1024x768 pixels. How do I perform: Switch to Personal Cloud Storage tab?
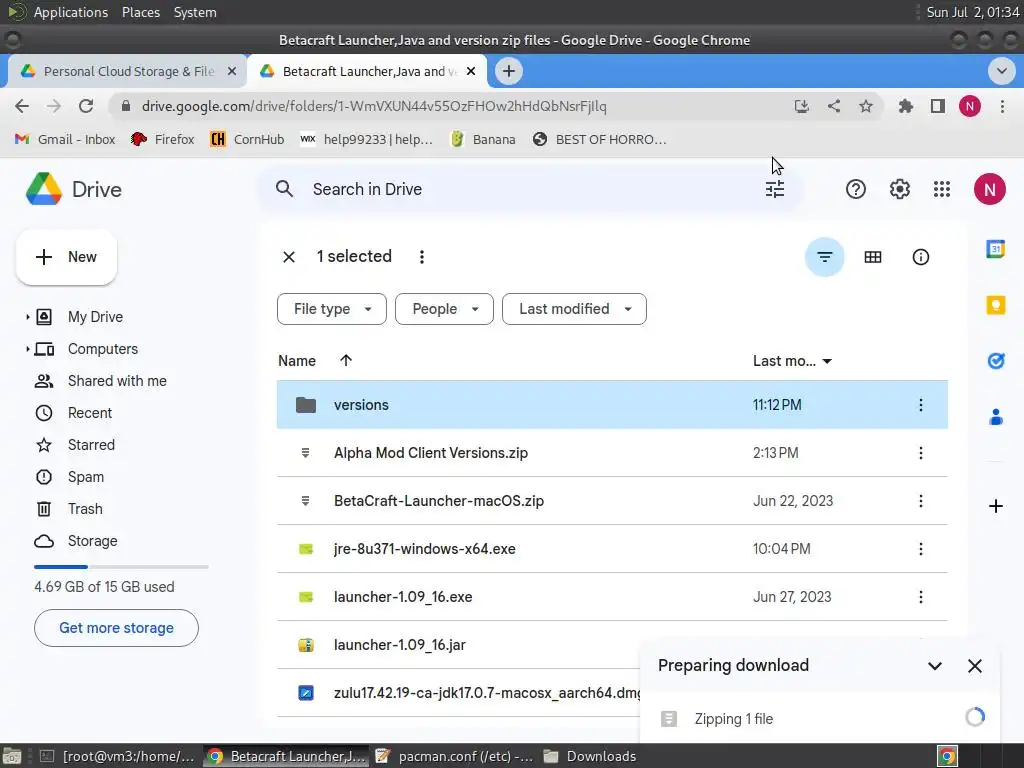click(127, 71)
